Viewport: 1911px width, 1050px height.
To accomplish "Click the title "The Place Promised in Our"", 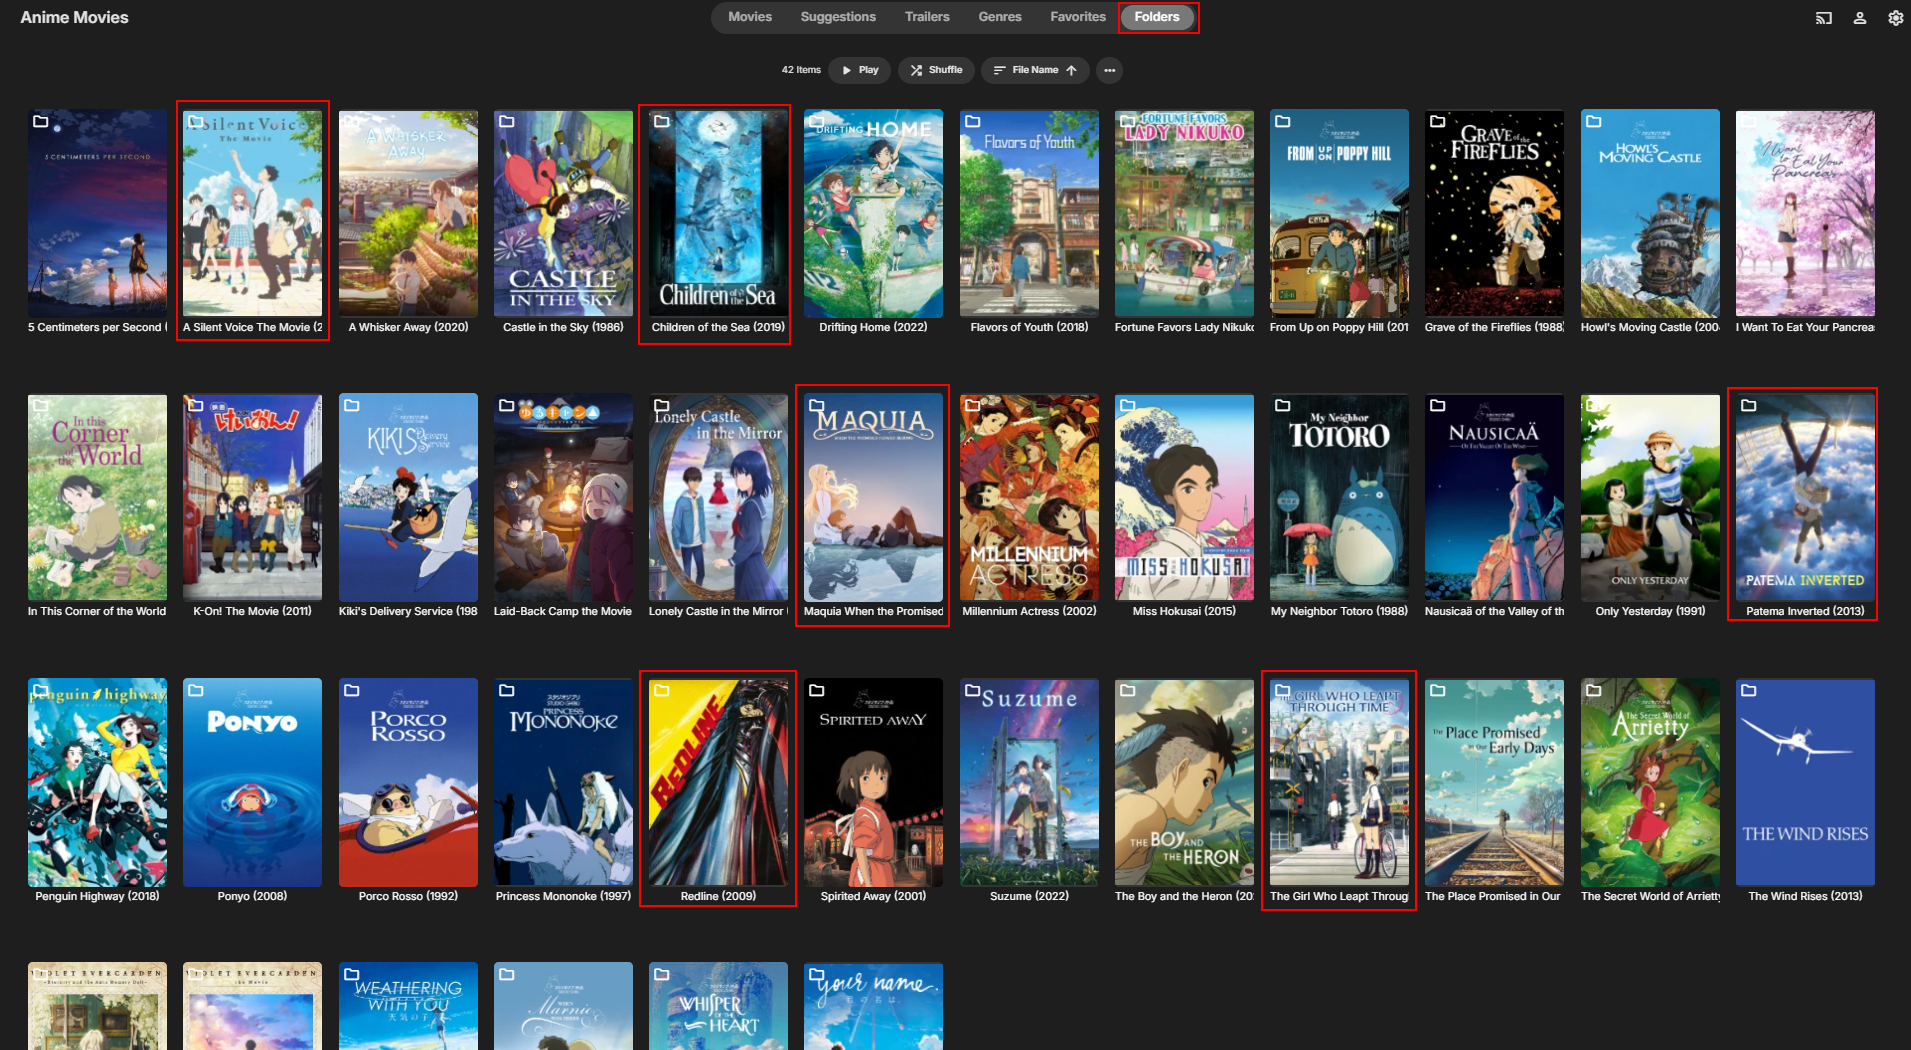I will tap(1494, 896).
